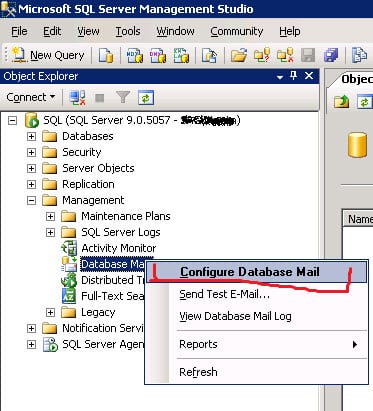Expand the Legacy folder
Image resolution: width=373 pixels, height=411 pixels.
click(50, 312)
